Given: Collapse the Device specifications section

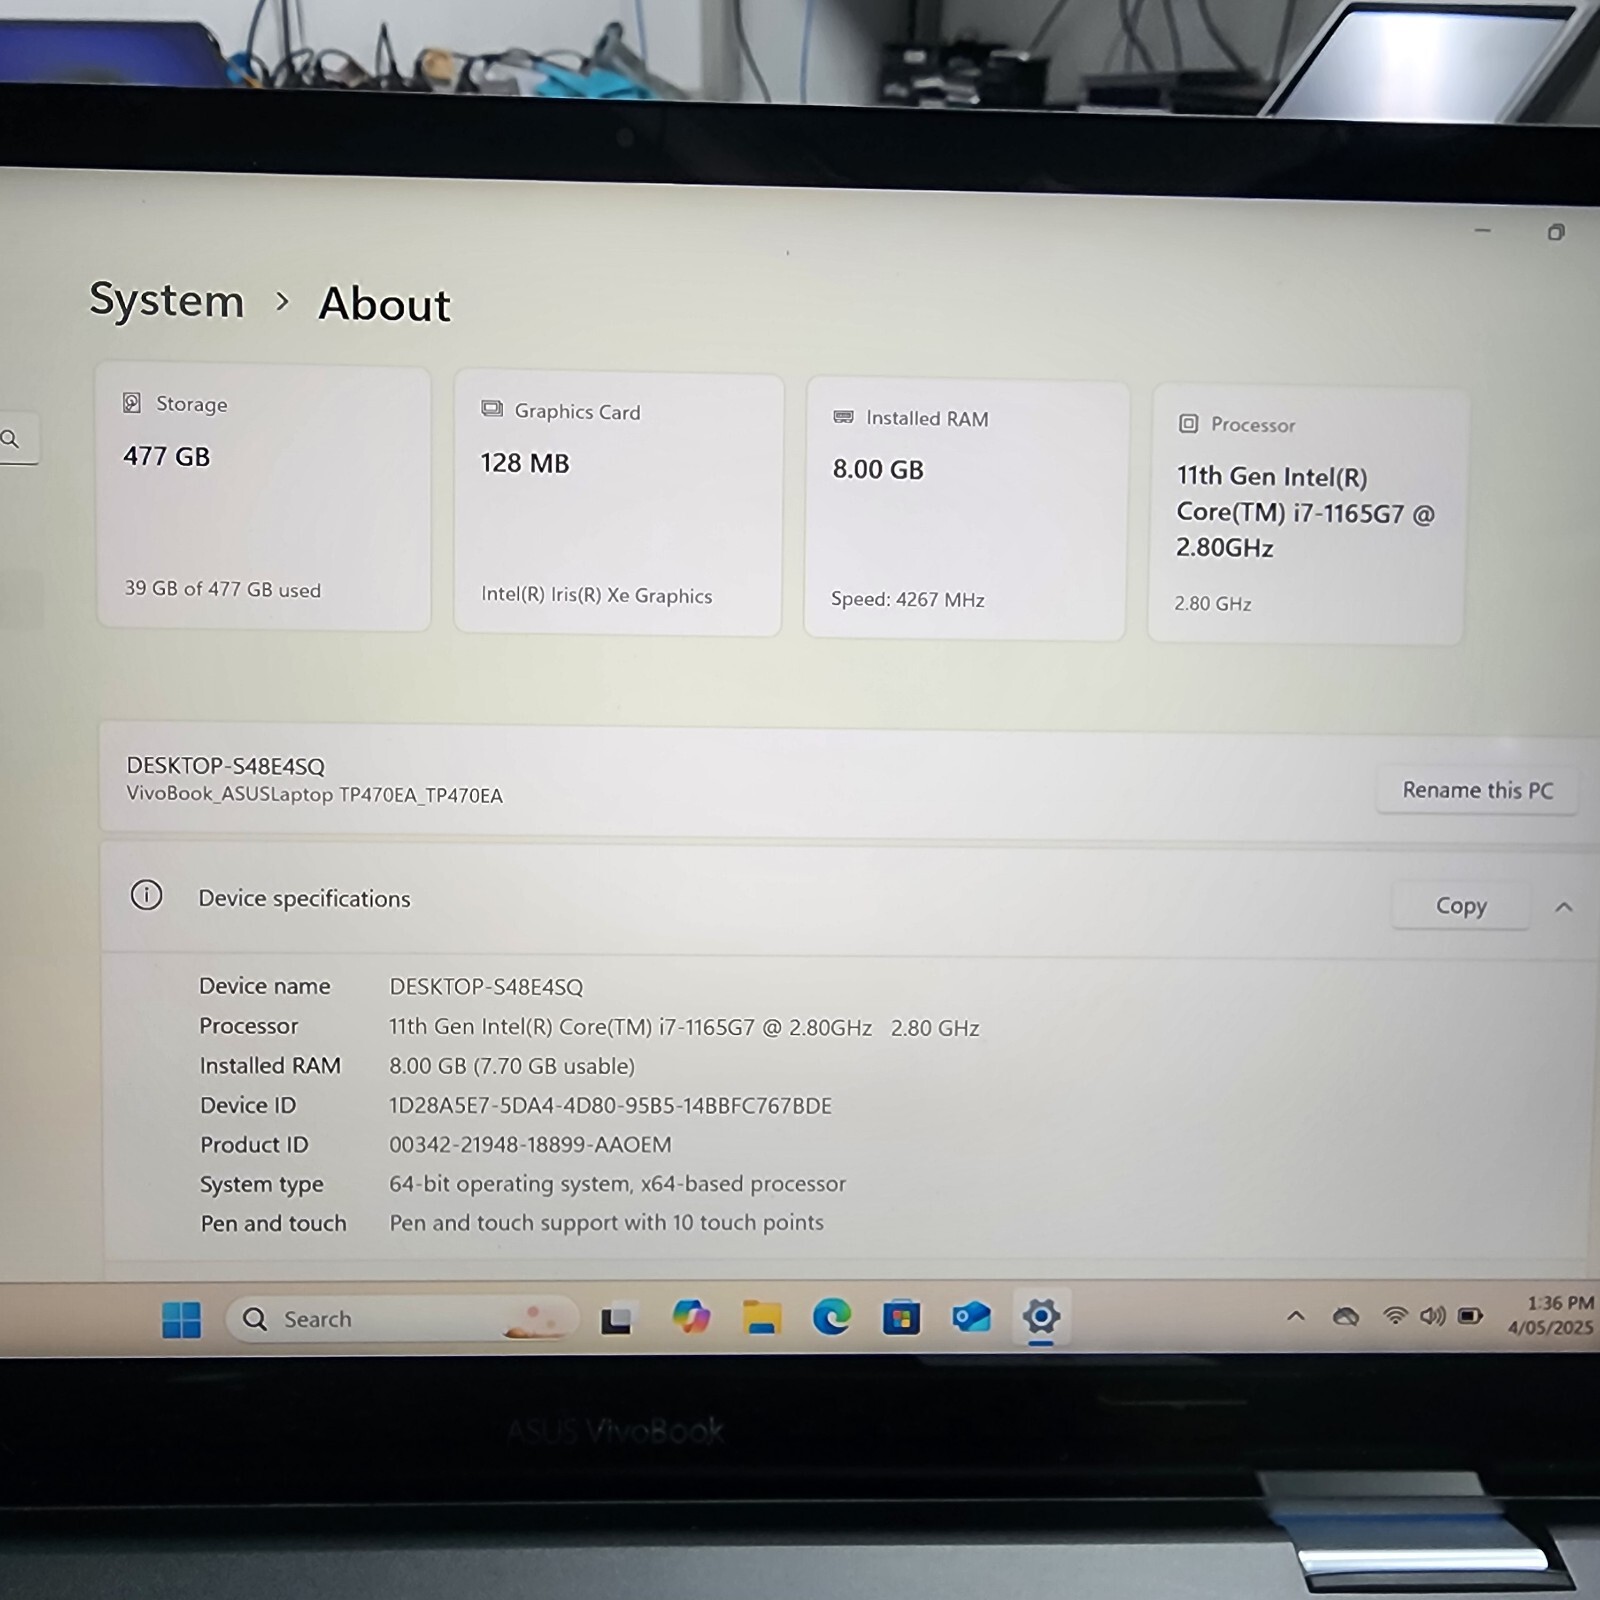Looking at the screenshot, I should pos(1564,907).
